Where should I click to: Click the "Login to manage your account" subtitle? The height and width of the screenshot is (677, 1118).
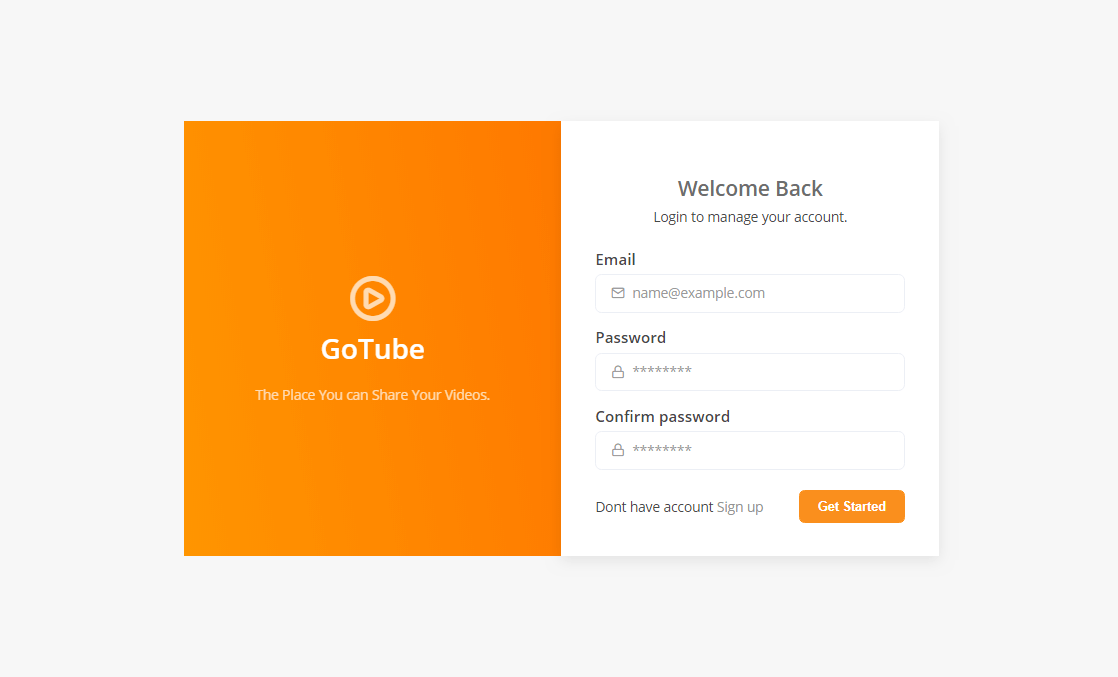[x=750, y=217]
